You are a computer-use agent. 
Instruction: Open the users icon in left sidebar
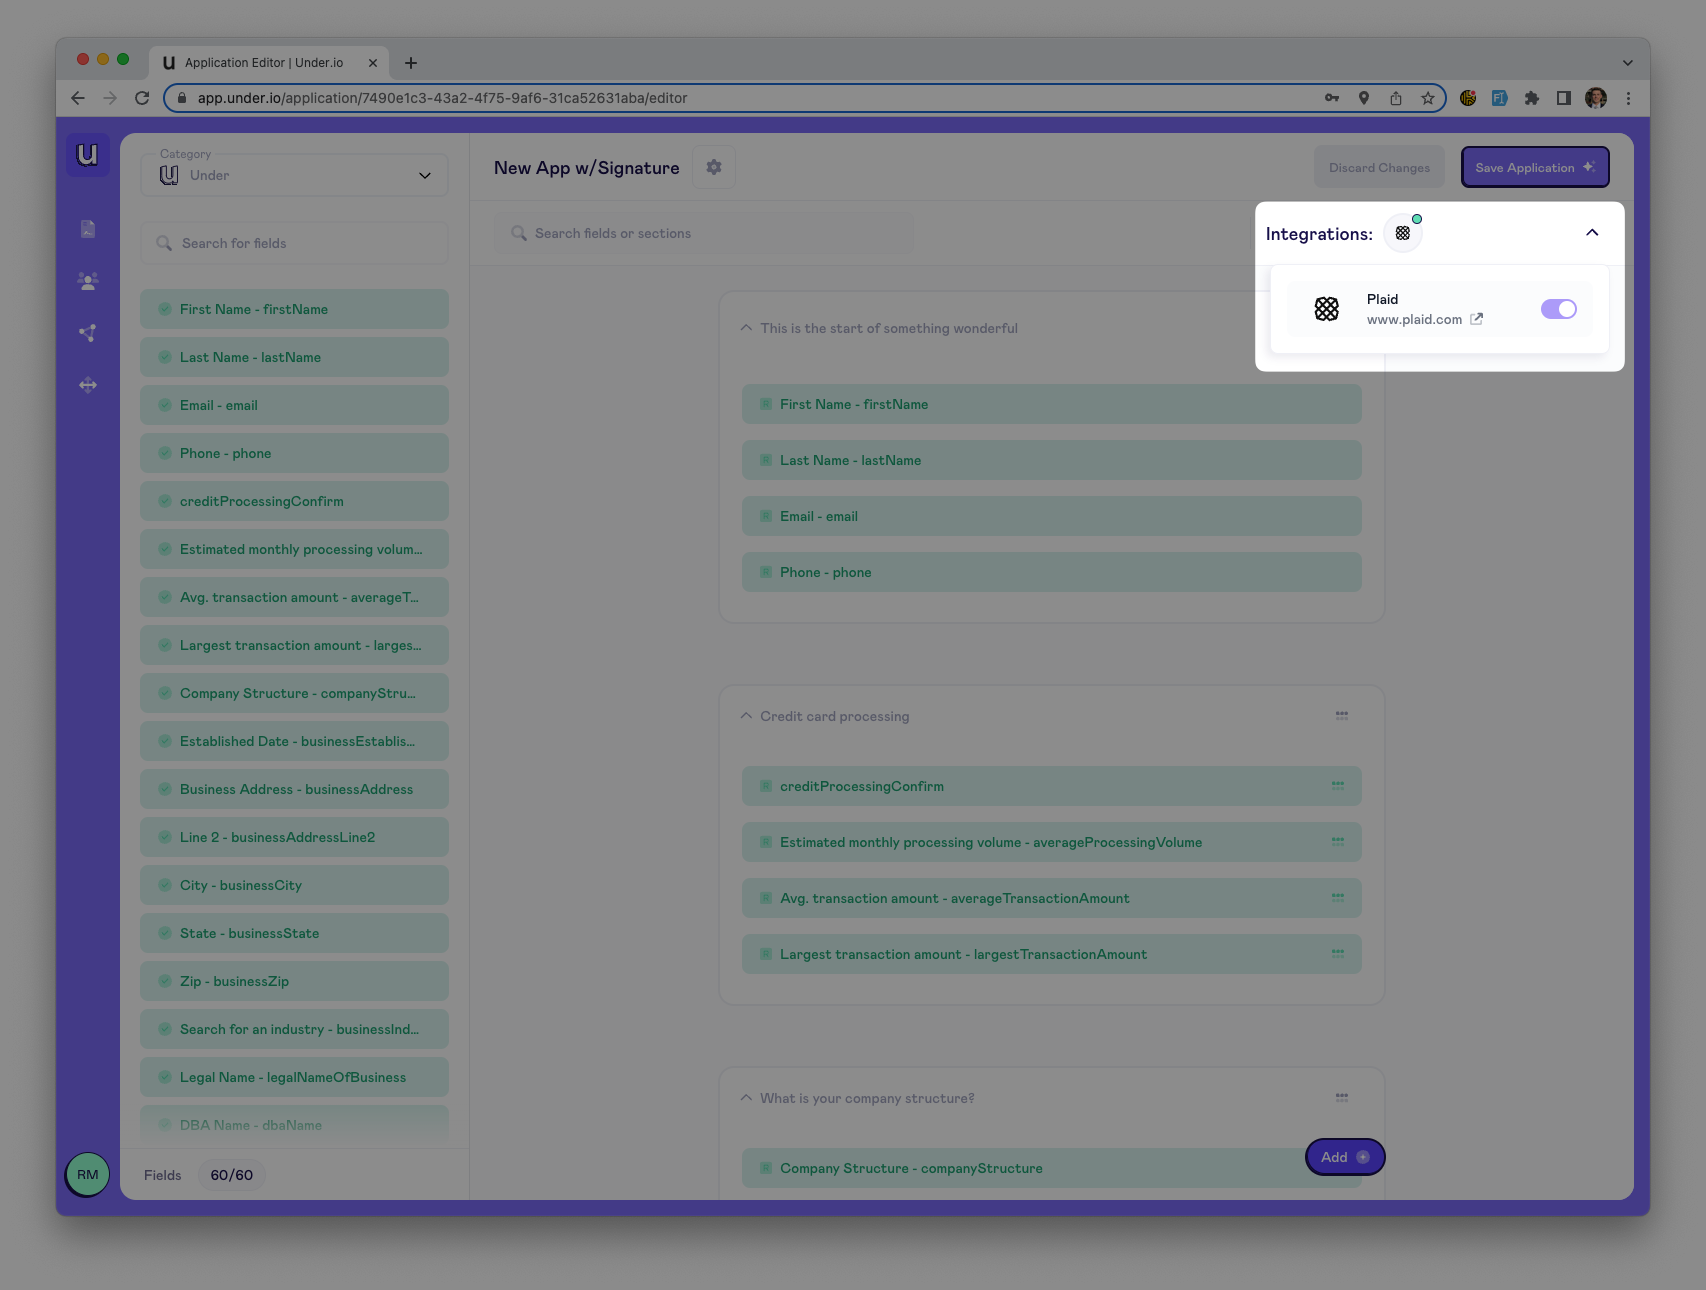(88, 281)
